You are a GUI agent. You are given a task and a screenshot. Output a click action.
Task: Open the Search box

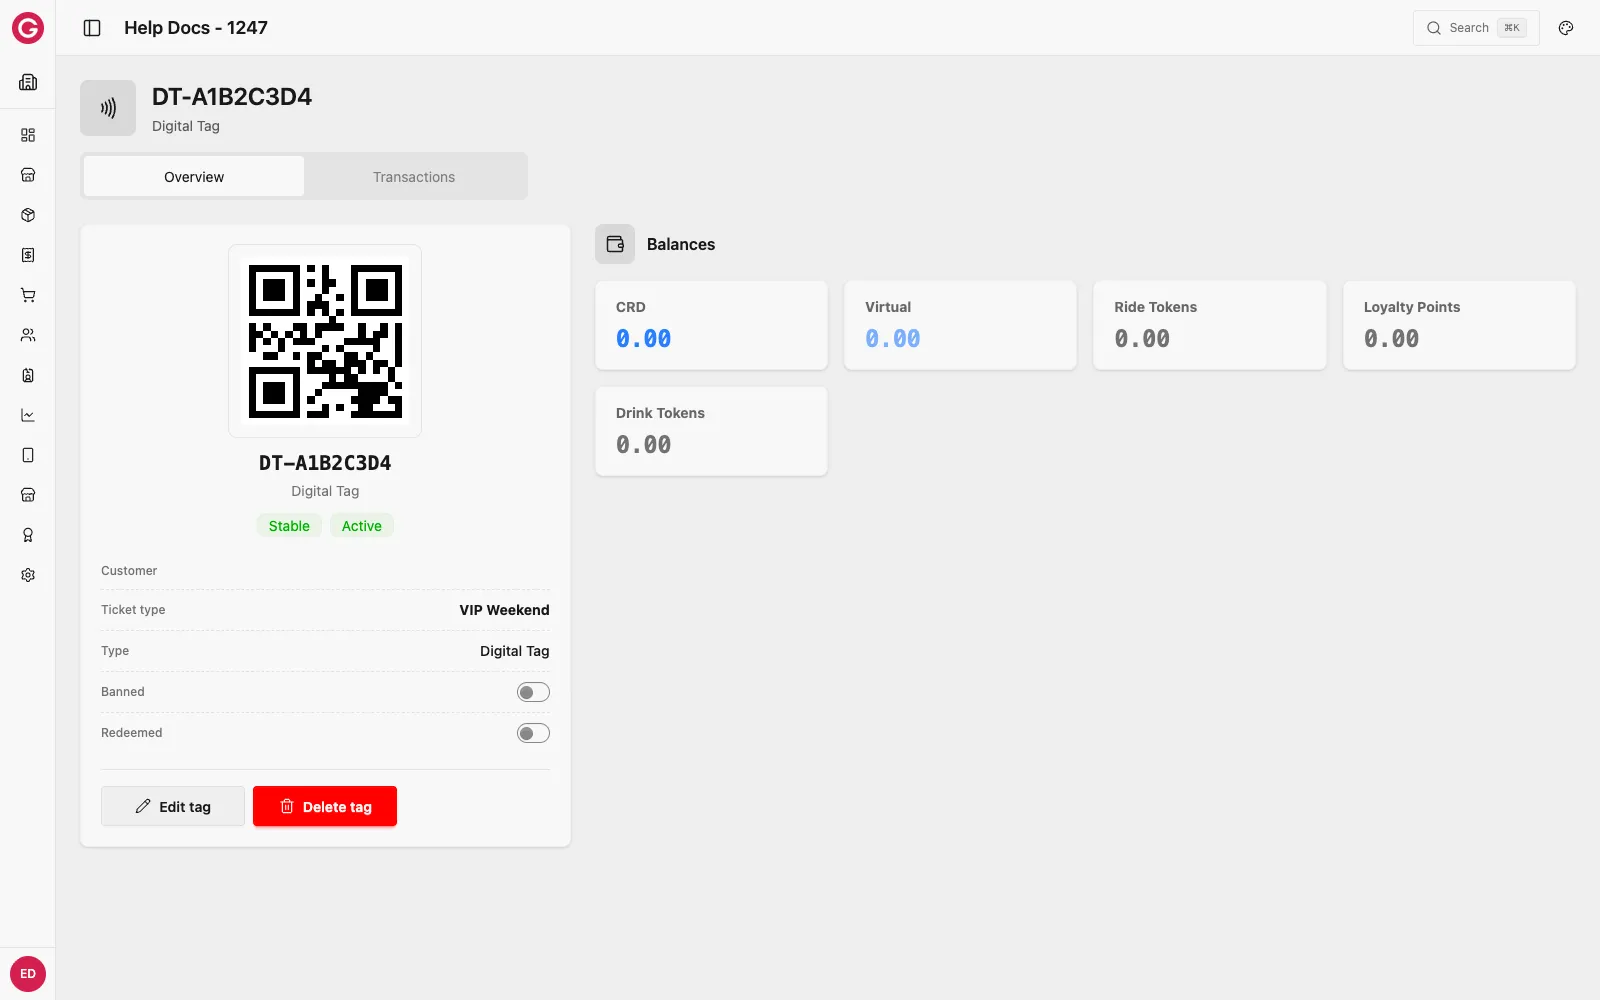[x=1476, y=28]
